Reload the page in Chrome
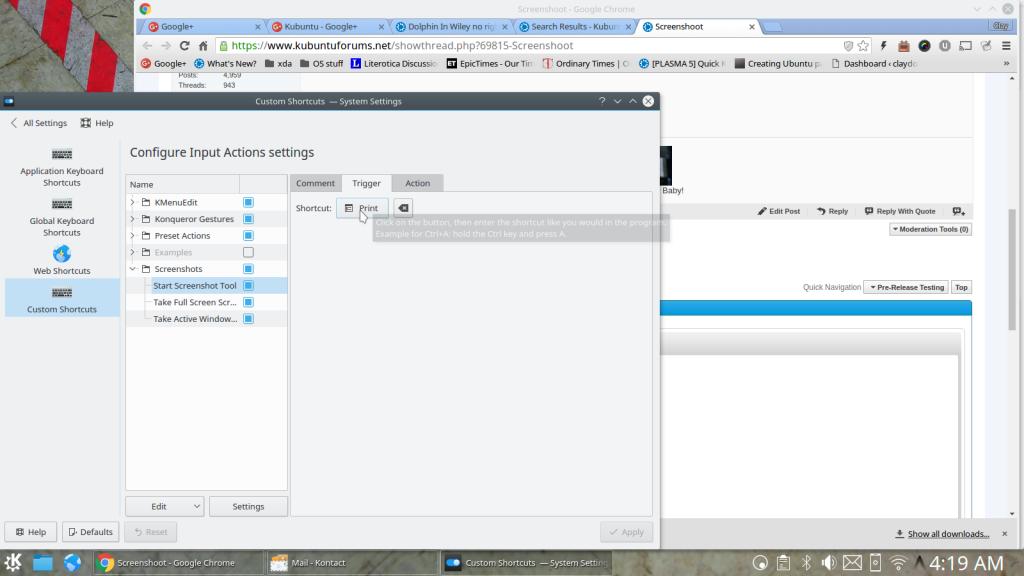The height and width of the screenshot is (576, 1024). (184, 46)
